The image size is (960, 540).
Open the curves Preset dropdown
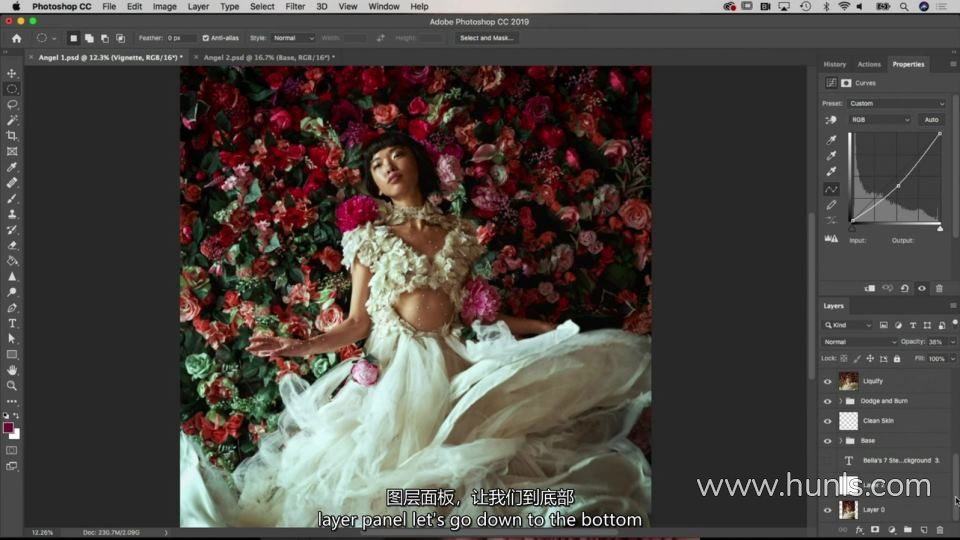(x=897, y=103)
